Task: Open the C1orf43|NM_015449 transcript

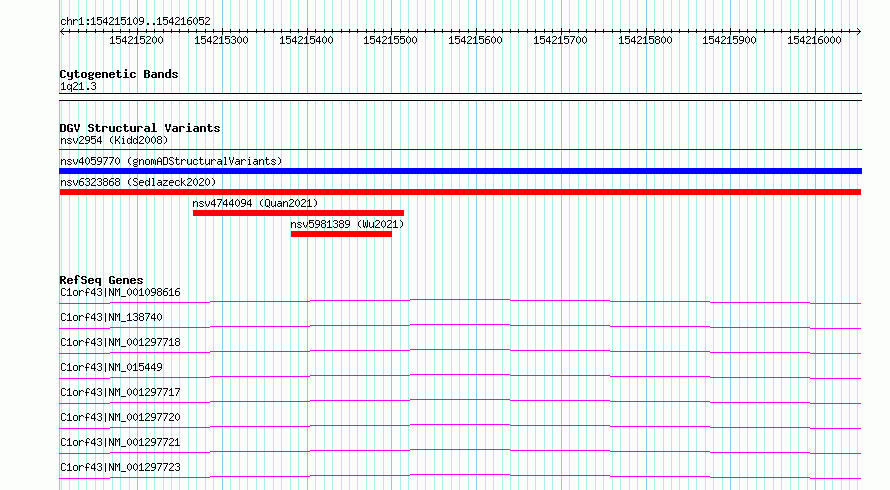Action: tap(111, 367)
